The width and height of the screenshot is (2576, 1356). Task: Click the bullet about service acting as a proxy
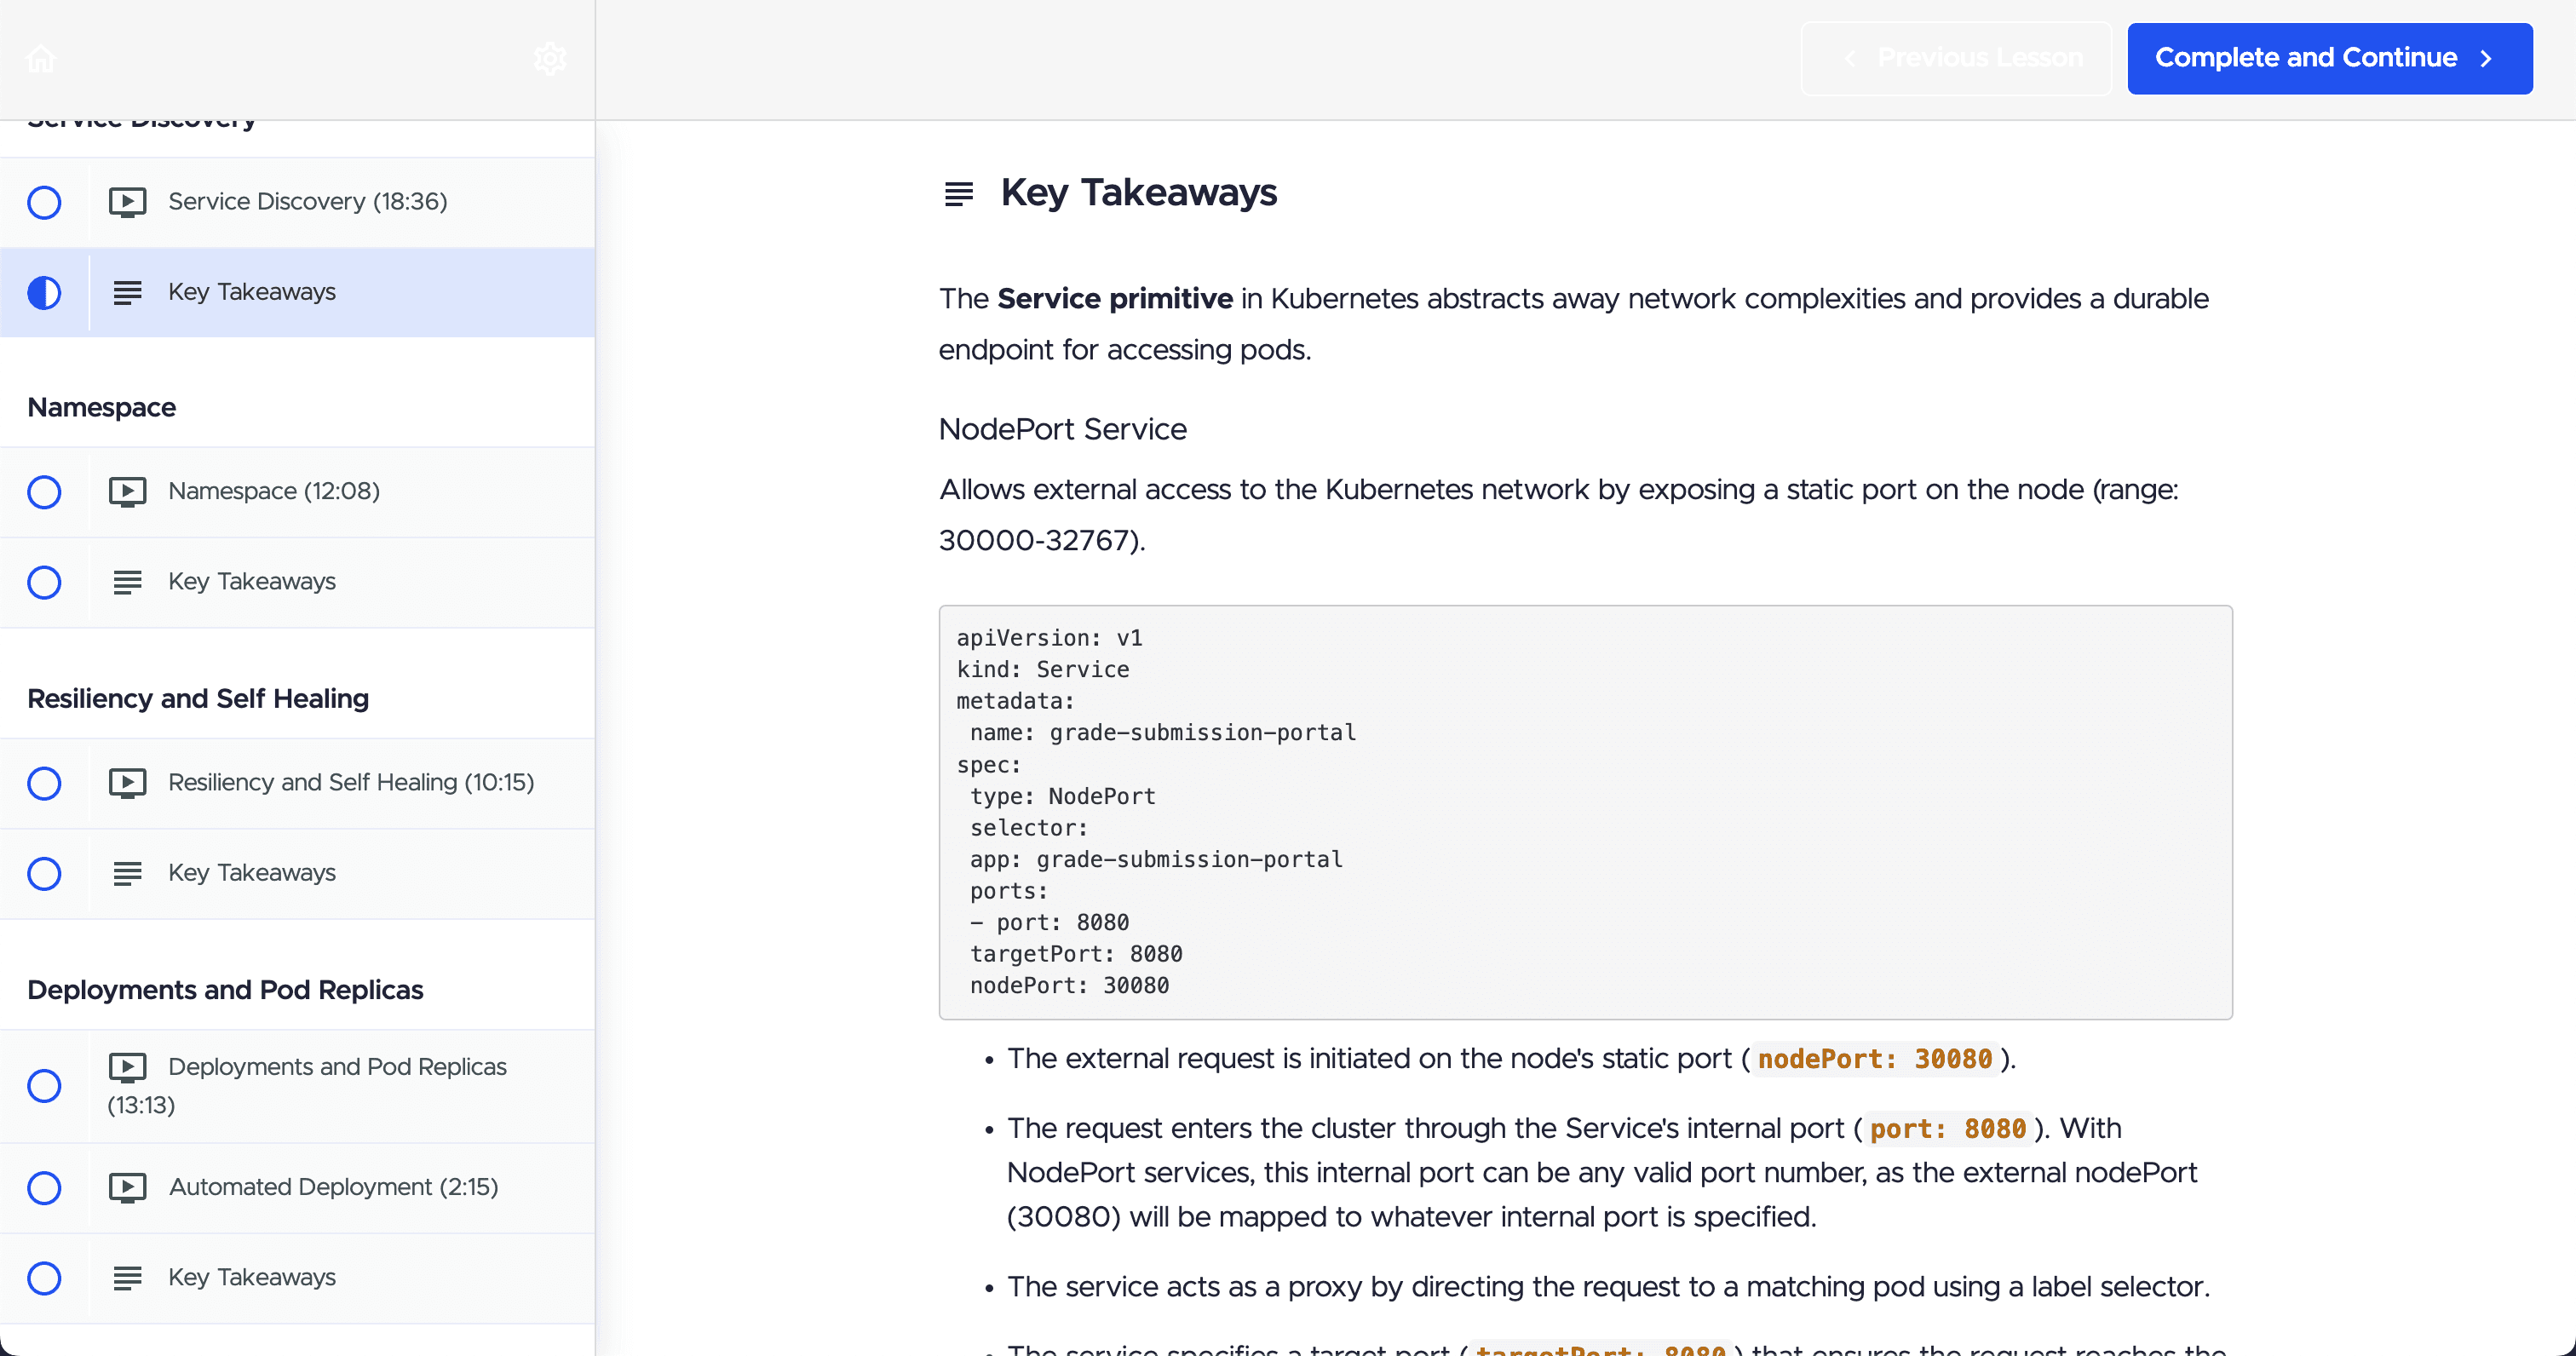point(1608,1287)
